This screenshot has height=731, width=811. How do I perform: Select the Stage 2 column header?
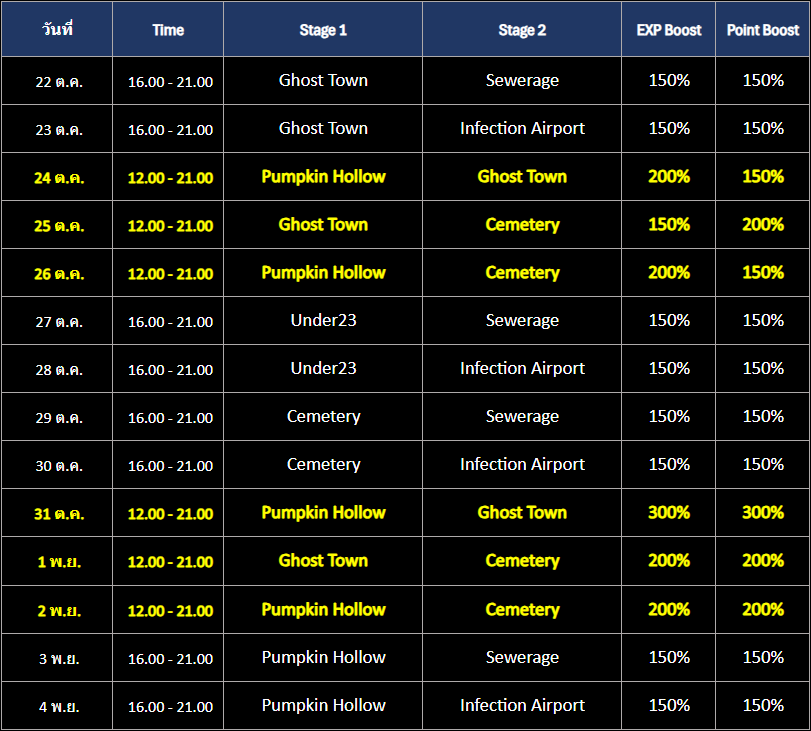click(522, 30)
